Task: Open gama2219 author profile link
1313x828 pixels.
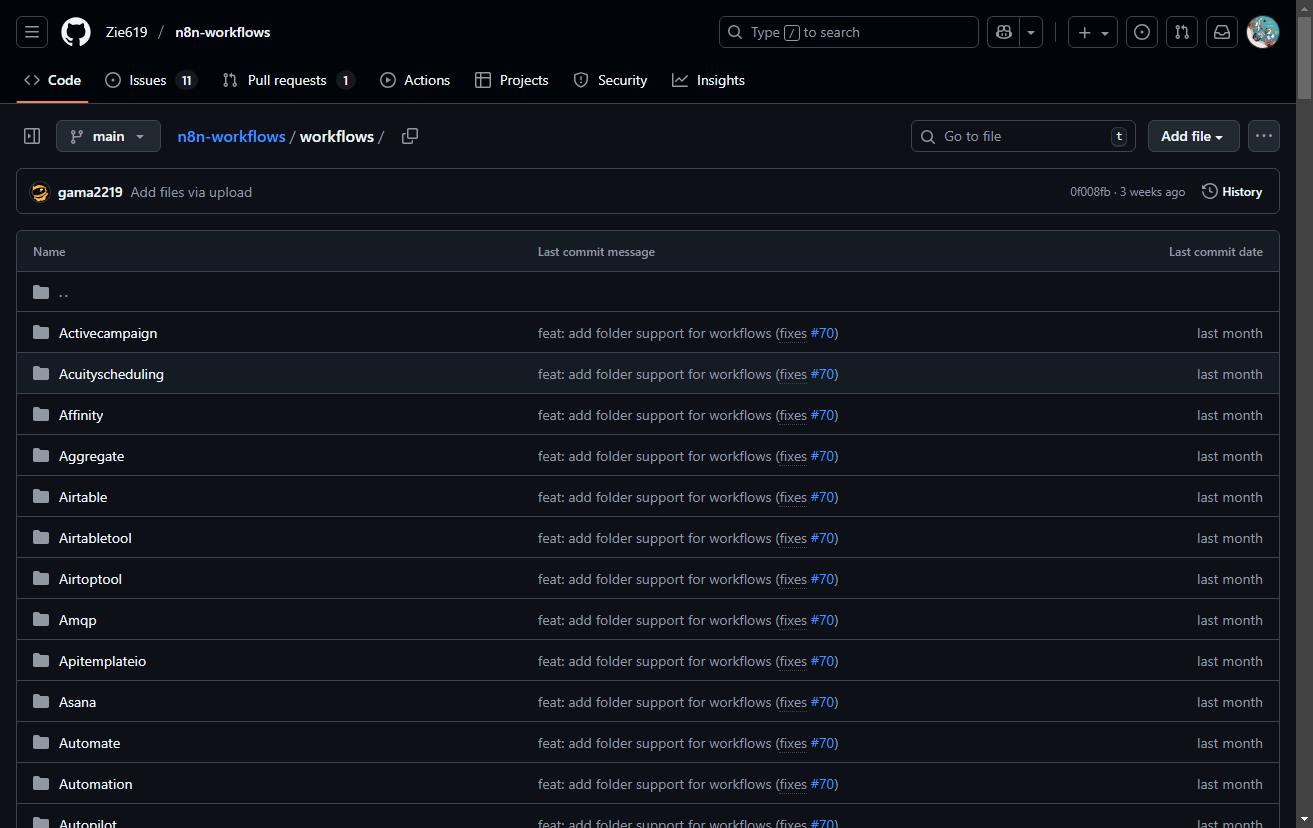Action: [x=90, y=192]
